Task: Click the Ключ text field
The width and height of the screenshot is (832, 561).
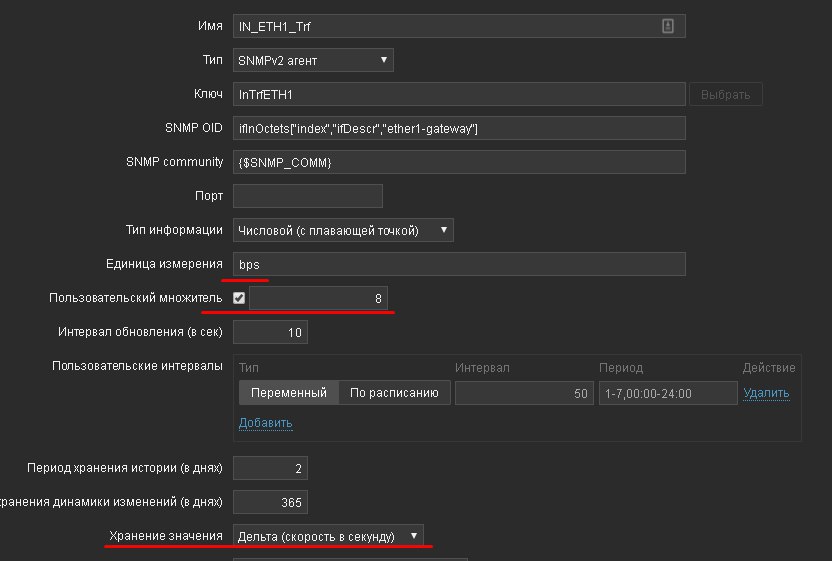Action: coord(459,95)
